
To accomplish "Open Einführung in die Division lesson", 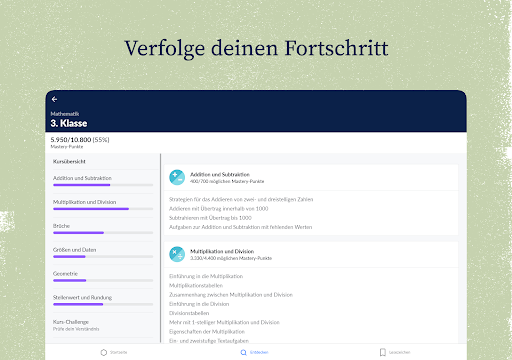I will pyautogui.click(x=199, y=304).
